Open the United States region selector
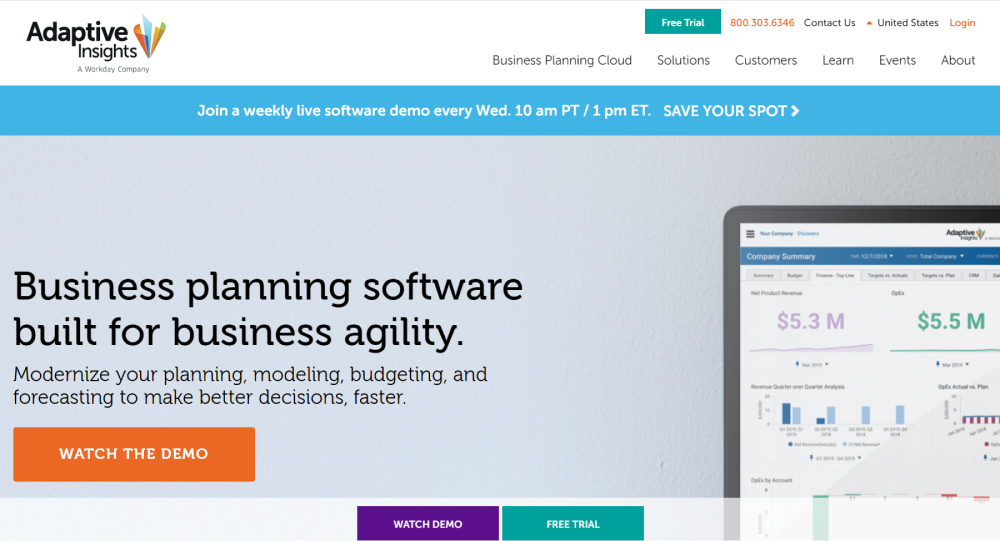 pyautogui.click(x=902, y=23)
